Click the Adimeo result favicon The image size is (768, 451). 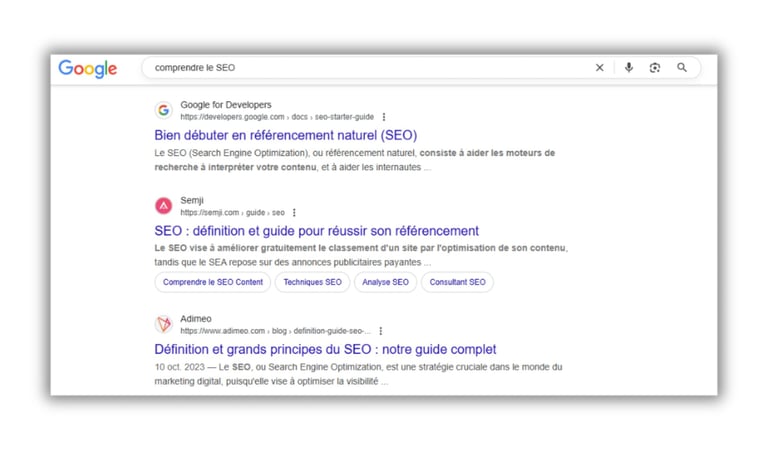tap(164, 324)
